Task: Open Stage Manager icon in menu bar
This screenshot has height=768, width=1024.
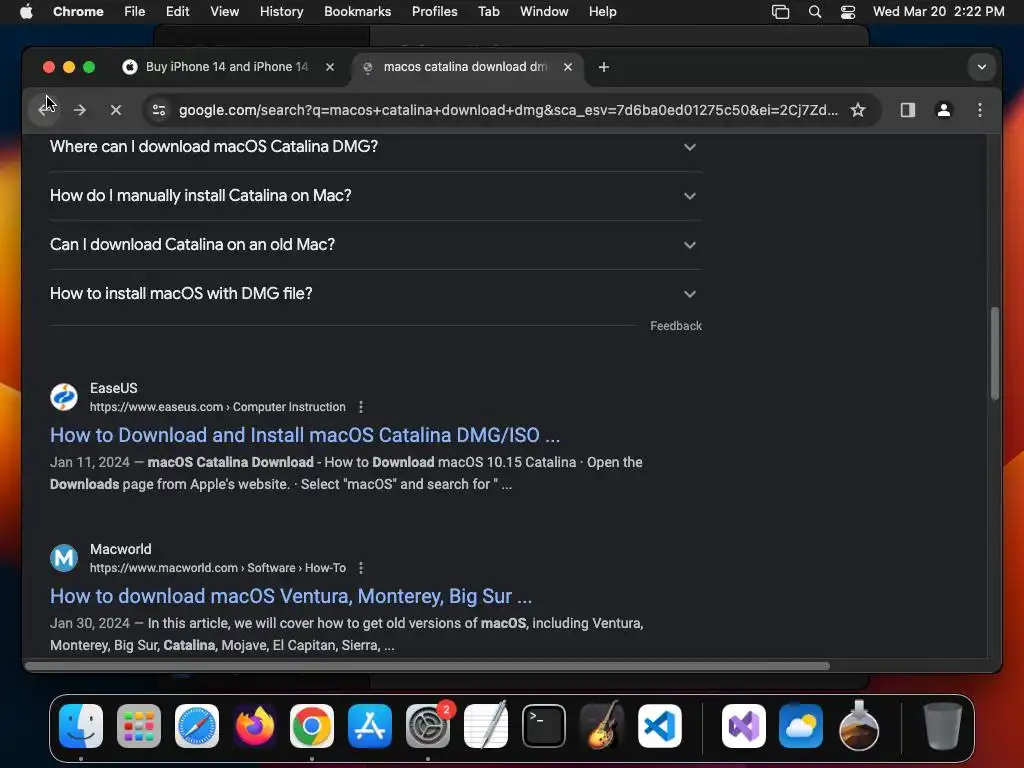Action: point(780,12)
